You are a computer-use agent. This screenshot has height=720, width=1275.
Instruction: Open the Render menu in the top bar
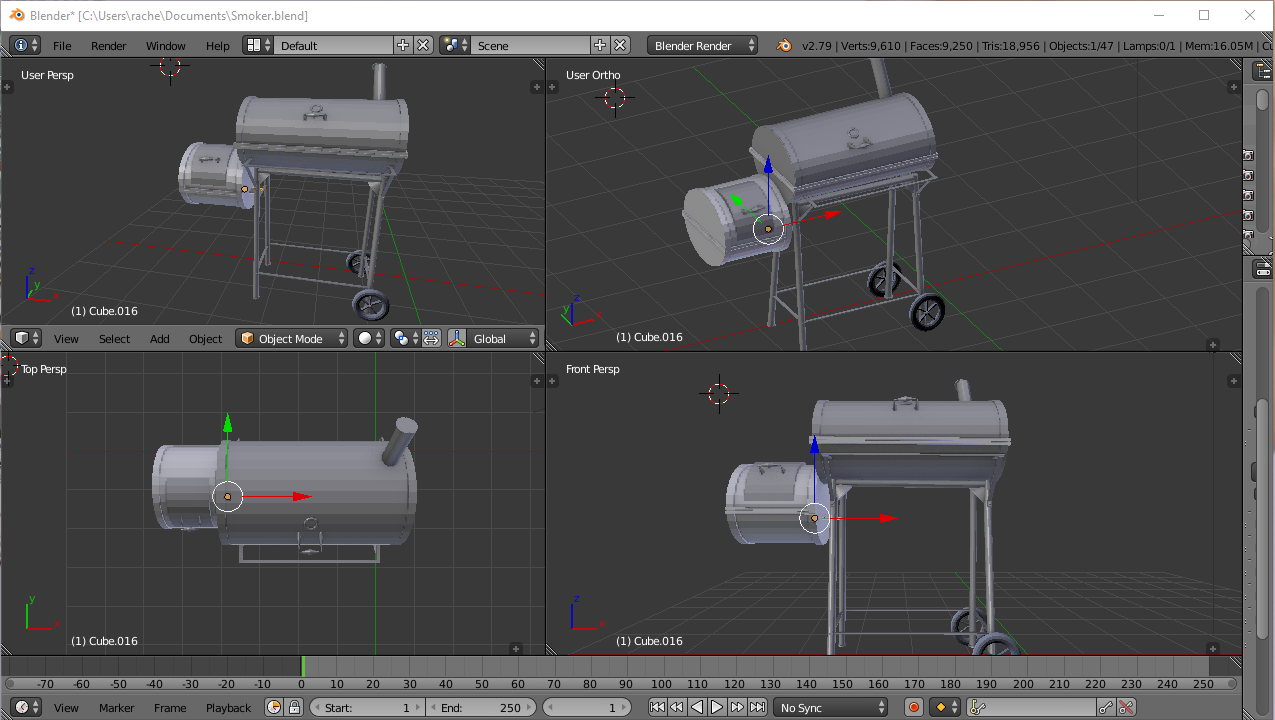click(x=108, y=45)
